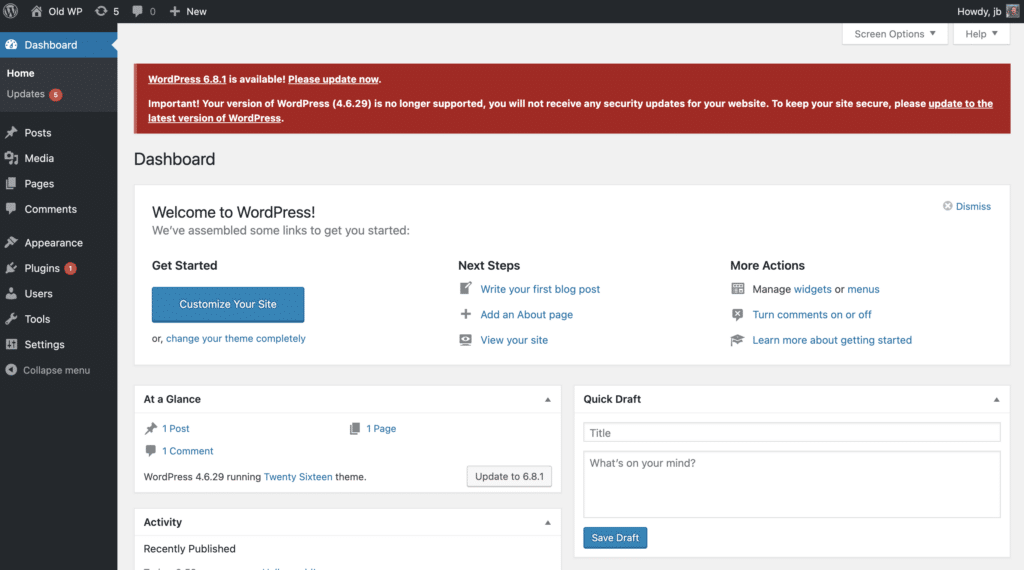The image size is (1024, 570).
Task: Click the updates refresh icon showing 5
Action: 101,11
